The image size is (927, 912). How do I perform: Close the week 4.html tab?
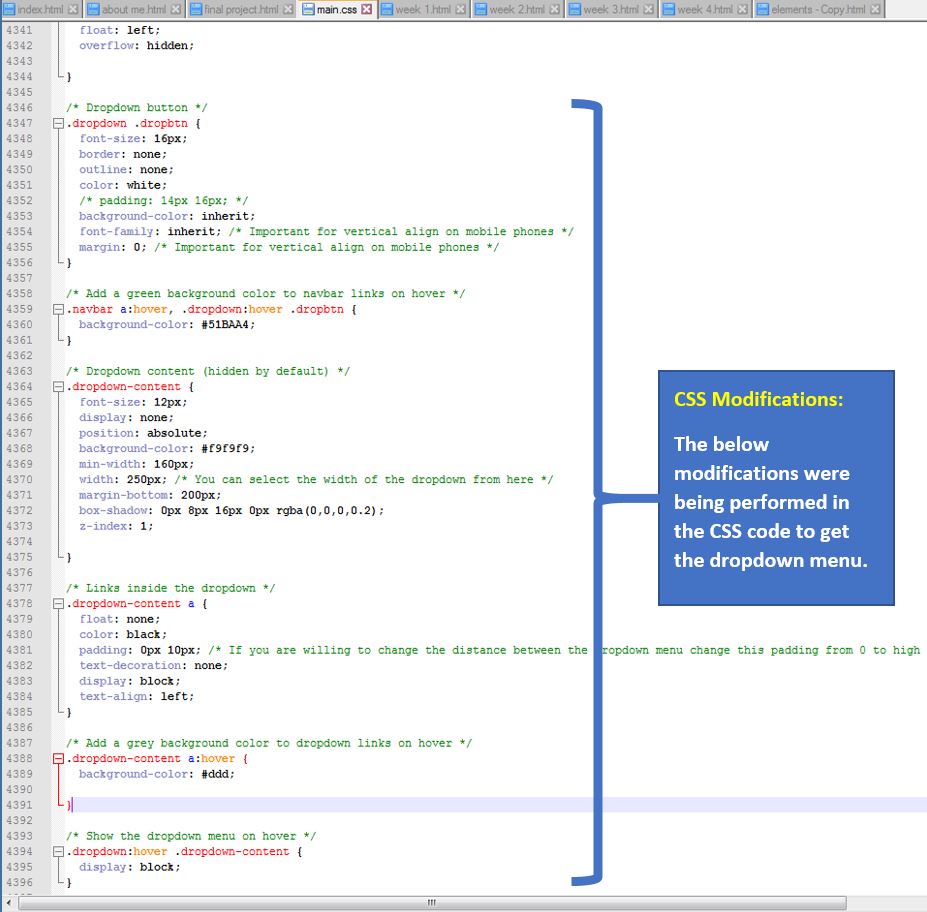743,9
